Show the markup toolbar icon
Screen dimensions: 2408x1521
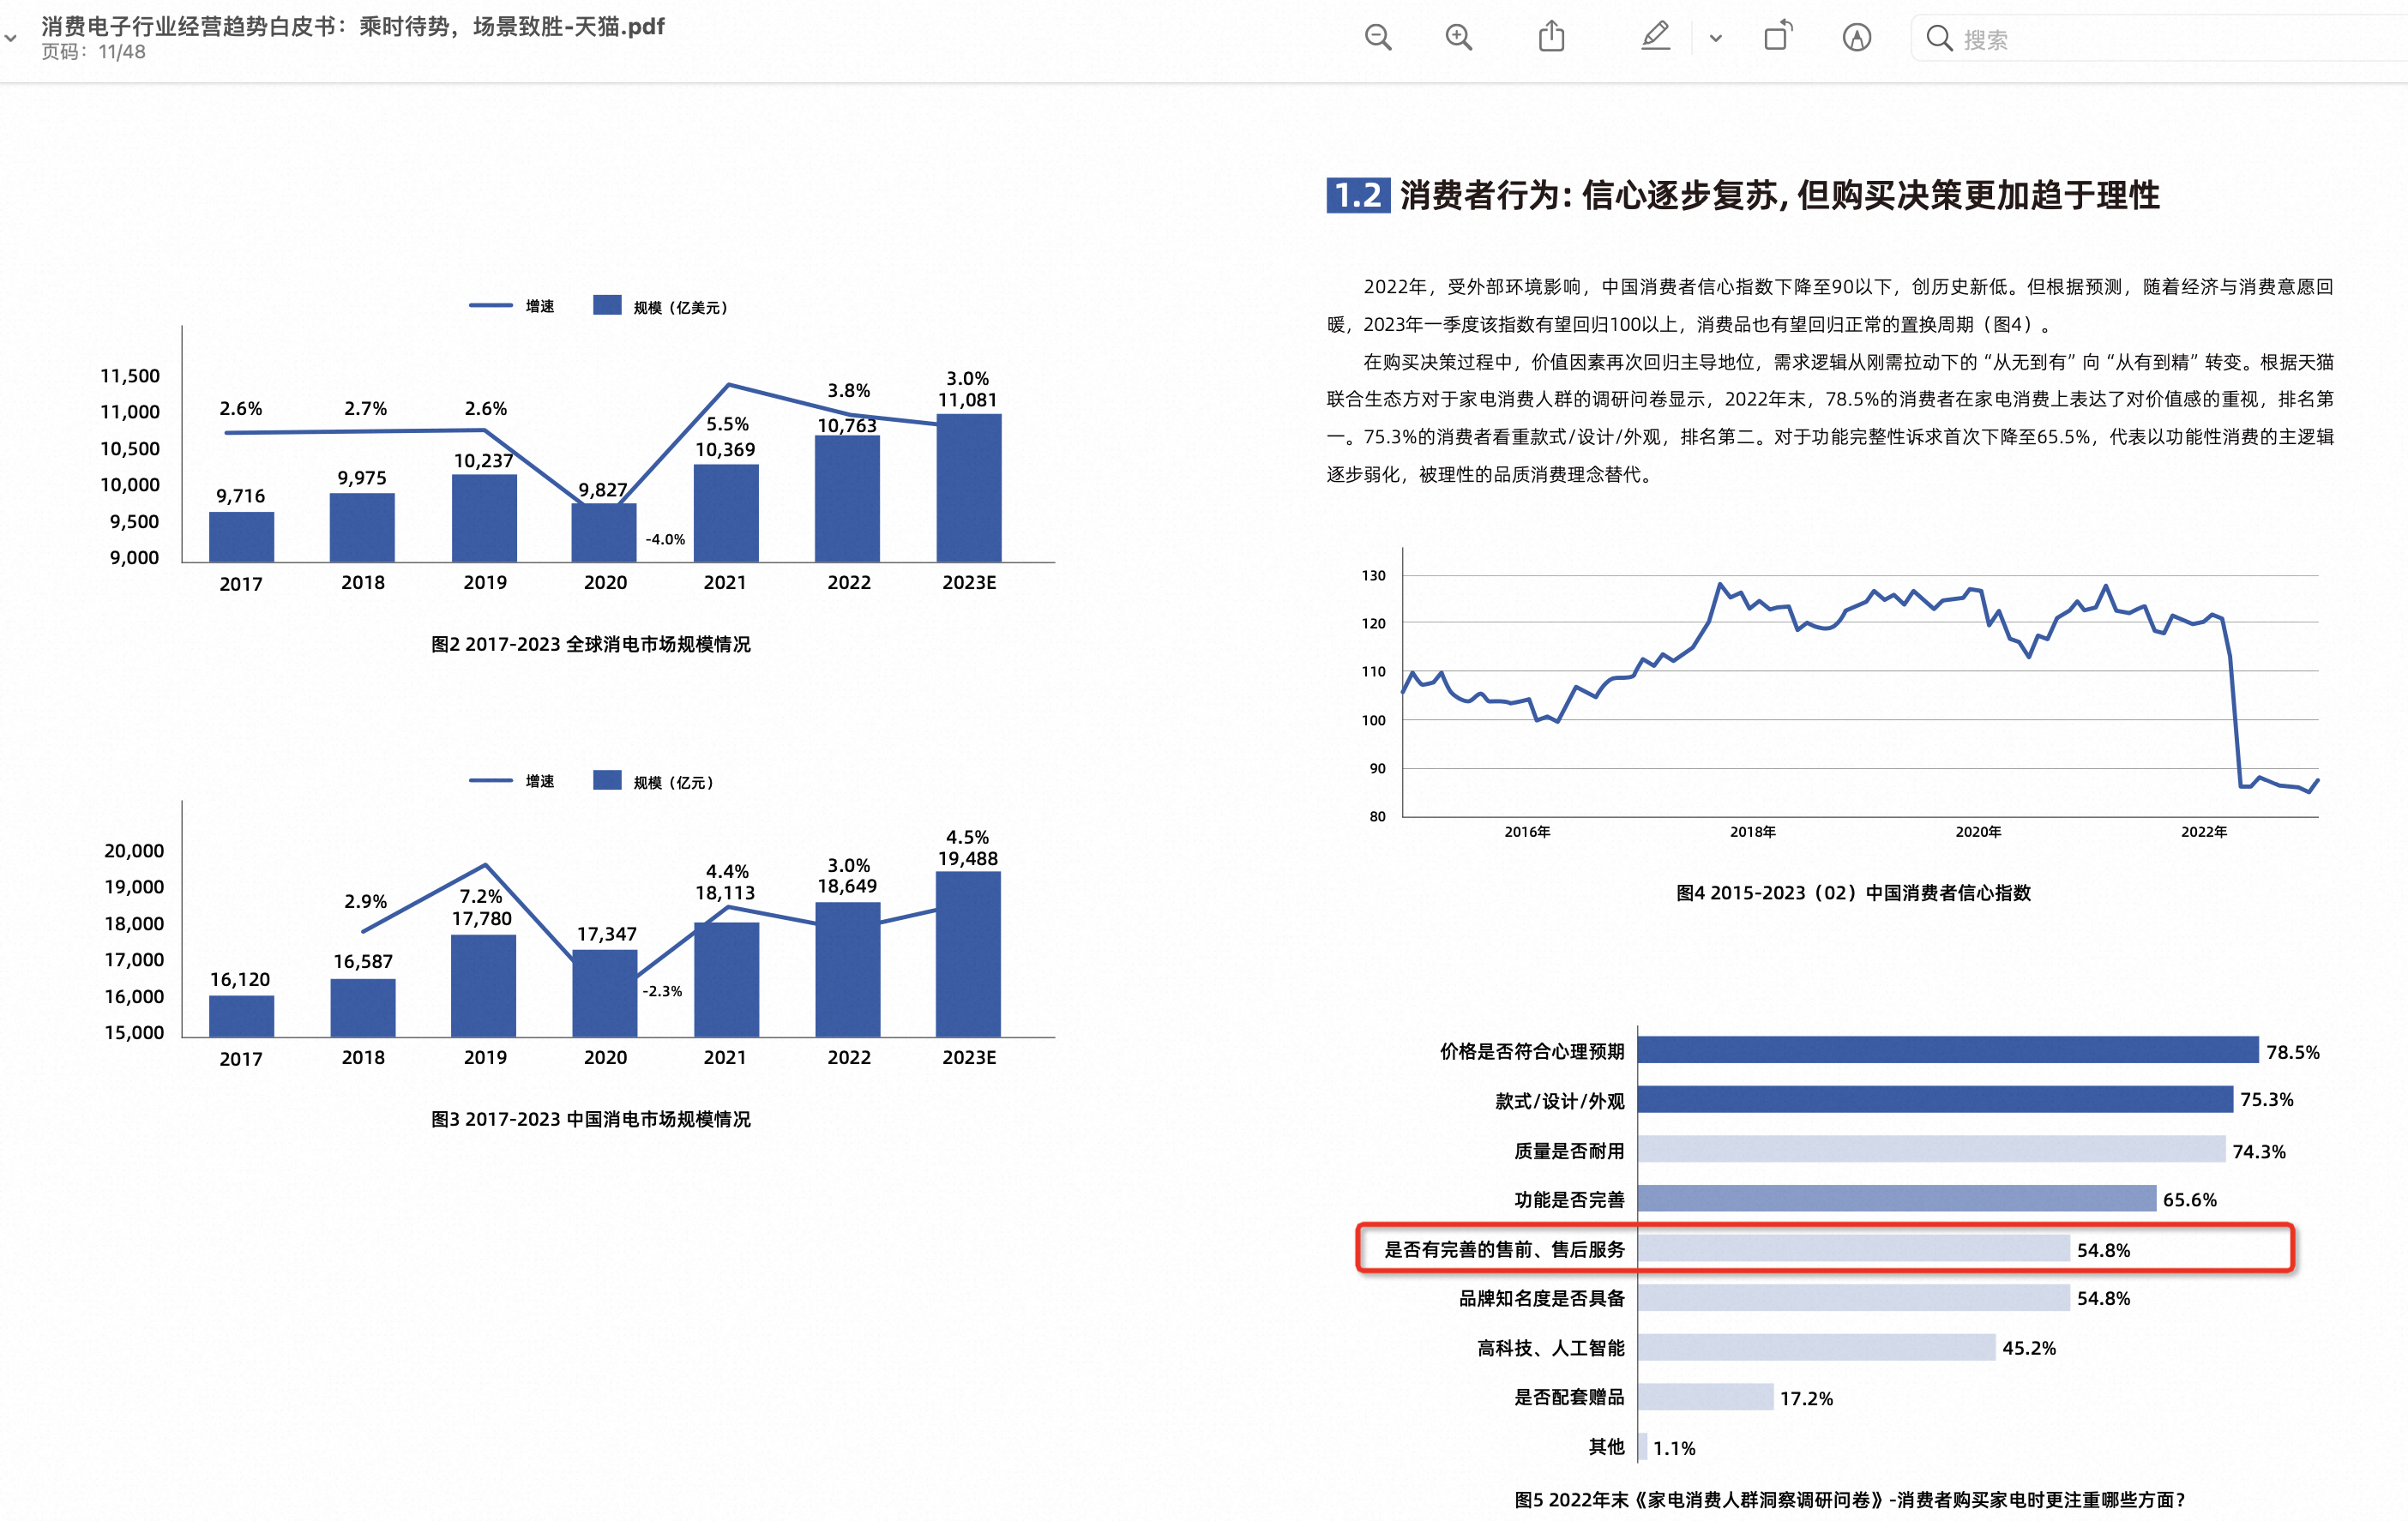pos(1856,38)
